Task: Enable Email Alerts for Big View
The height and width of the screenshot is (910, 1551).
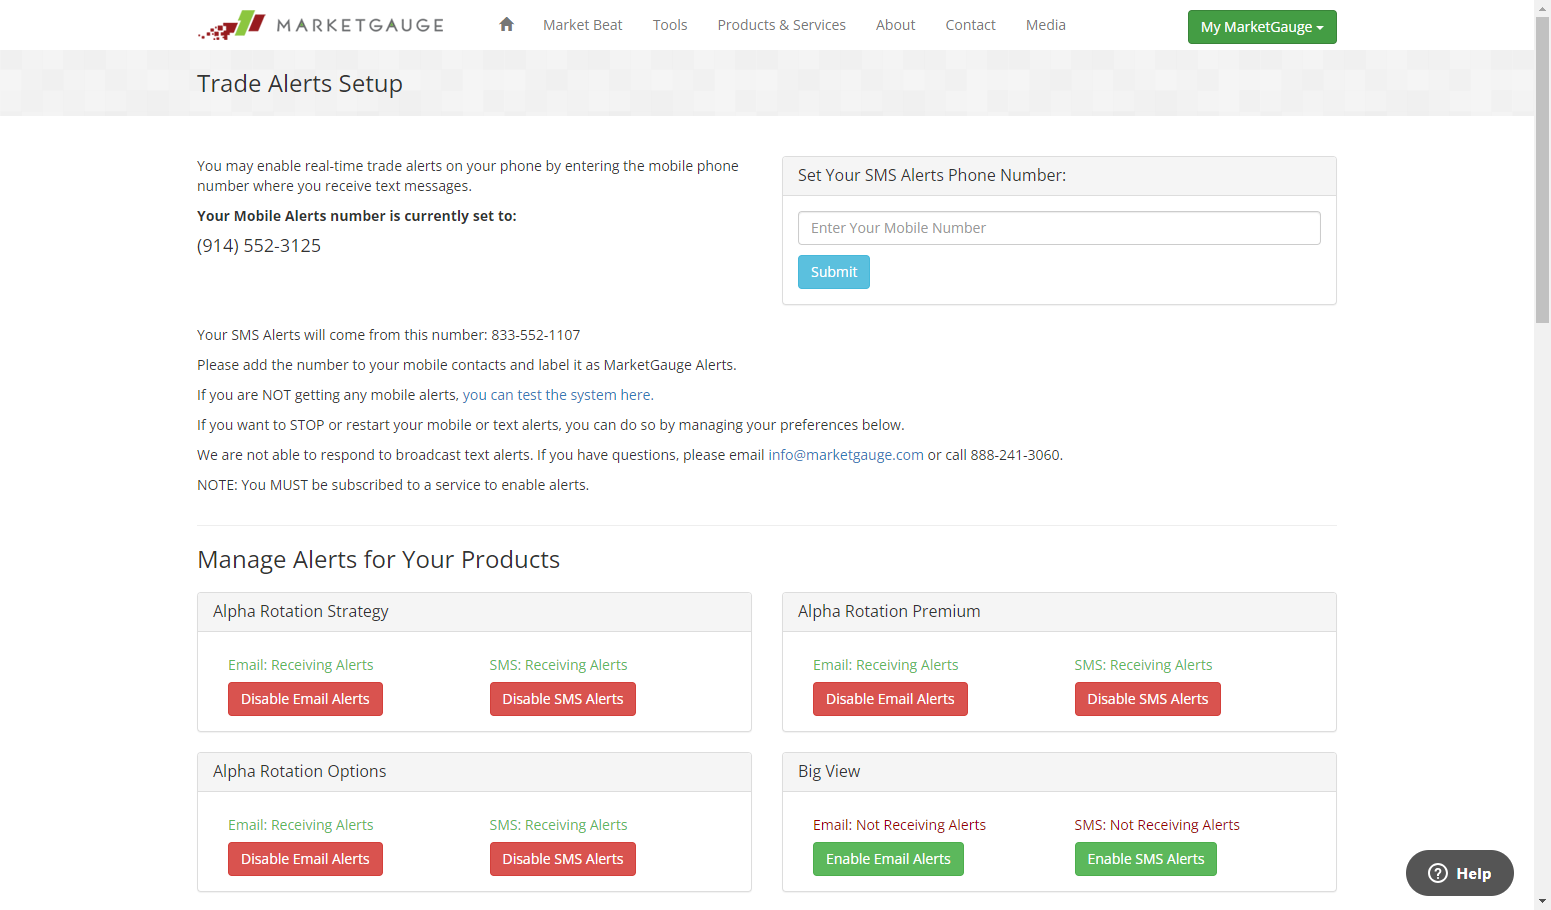Action: click(x=888, y=859)
